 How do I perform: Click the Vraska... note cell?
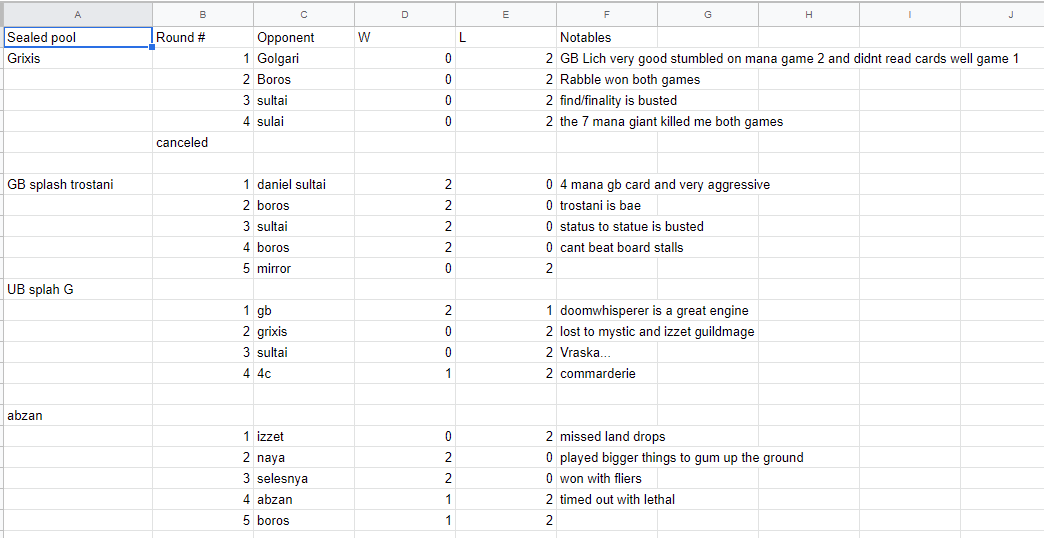pos(607,352)
